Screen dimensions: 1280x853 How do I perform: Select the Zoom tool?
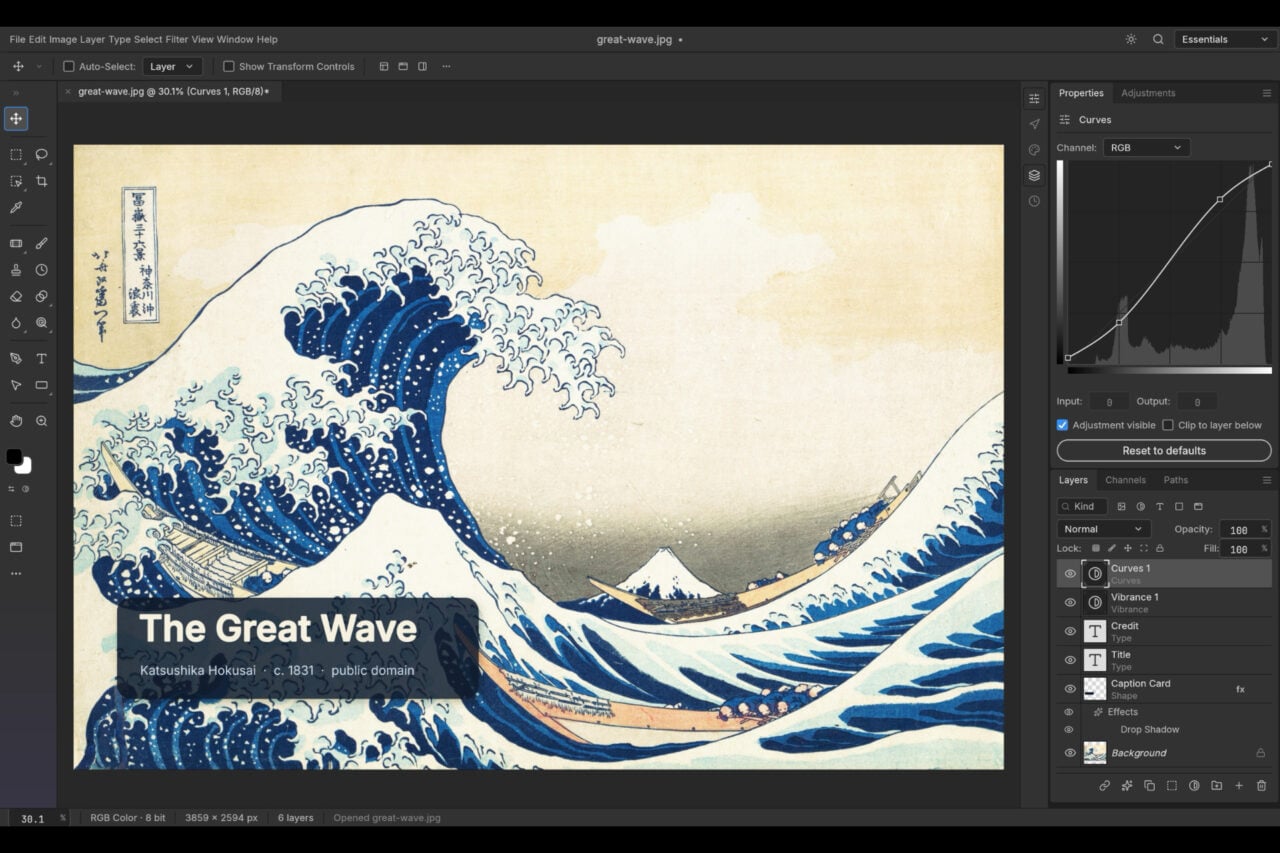(42, 421)
